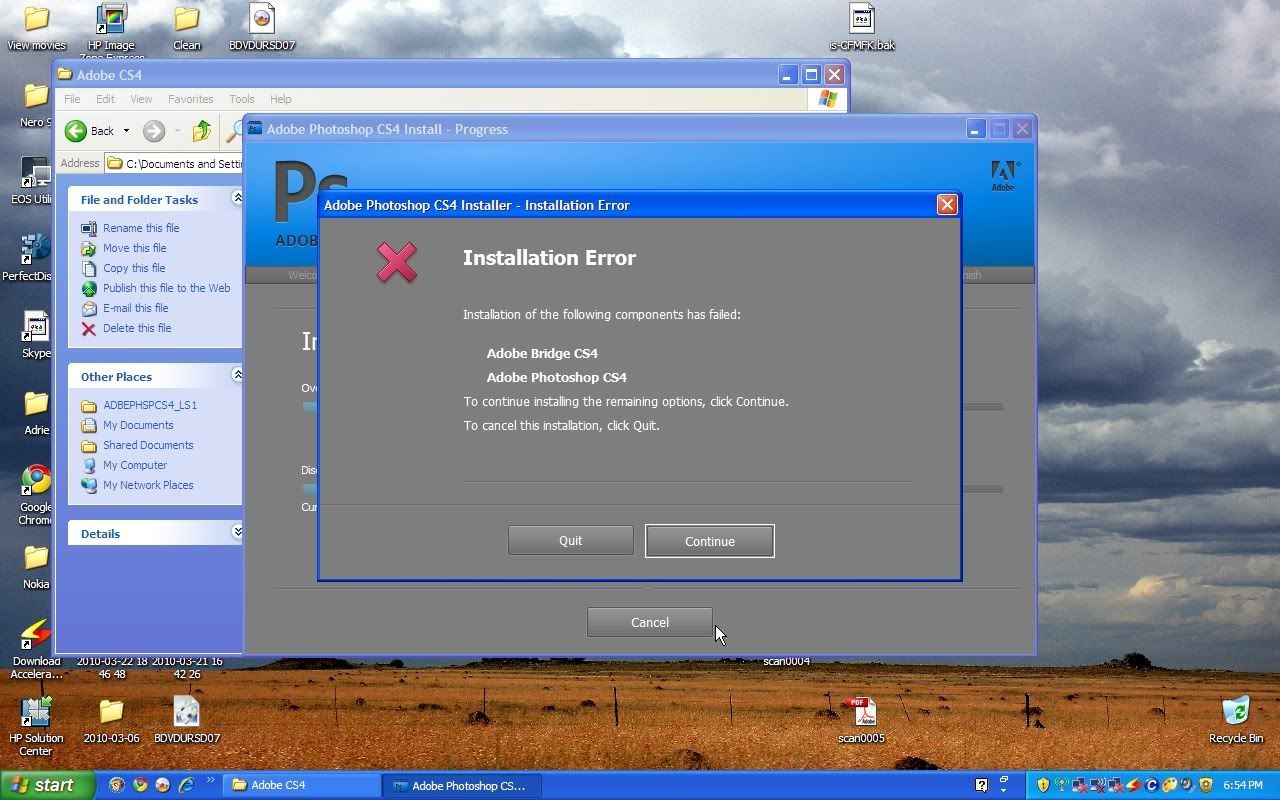Viewport: 1280px width, 800px height.
Task: Go Back in the Adobe CS4 folder window
Action: click(90, 131)
